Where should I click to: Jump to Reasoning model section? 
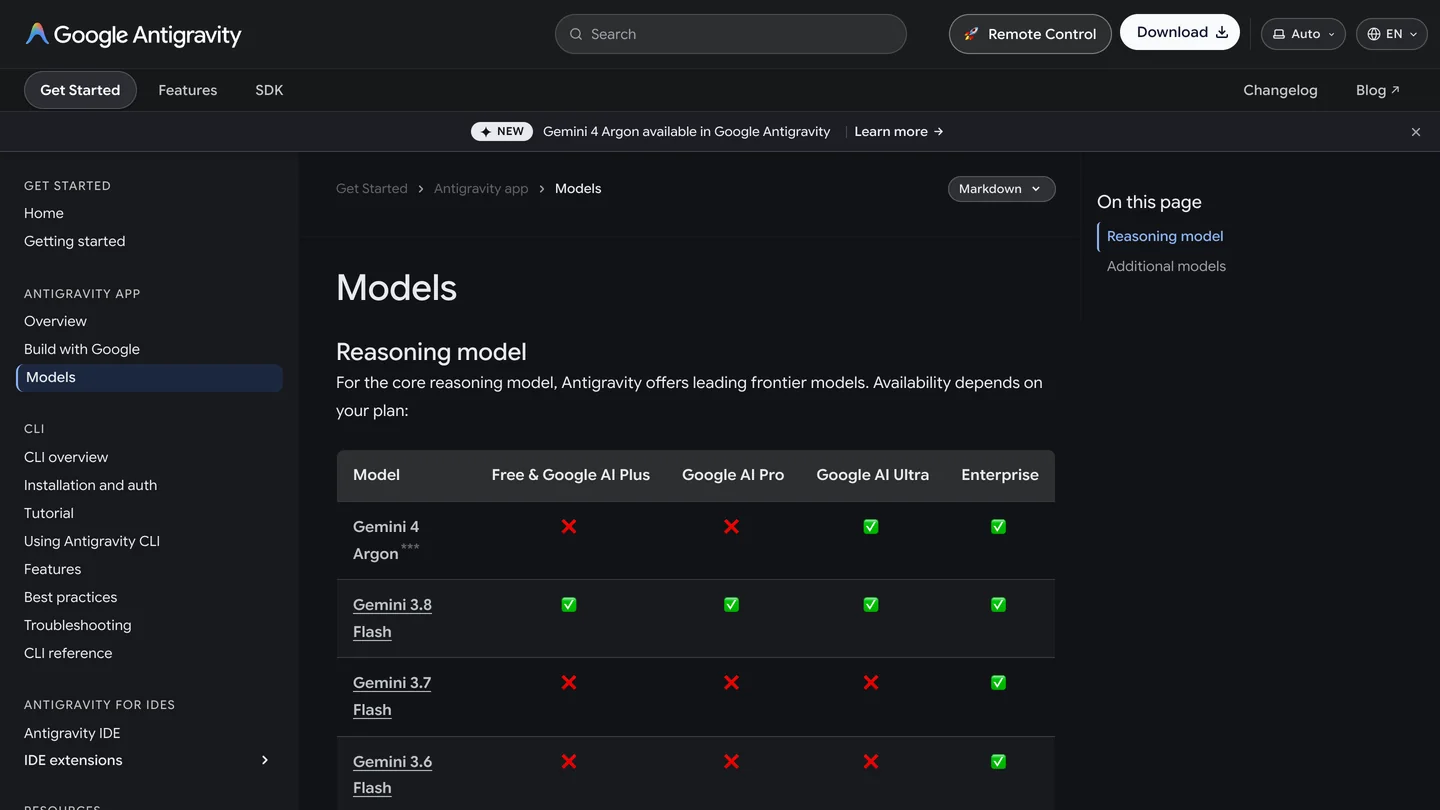[1165, 236]
